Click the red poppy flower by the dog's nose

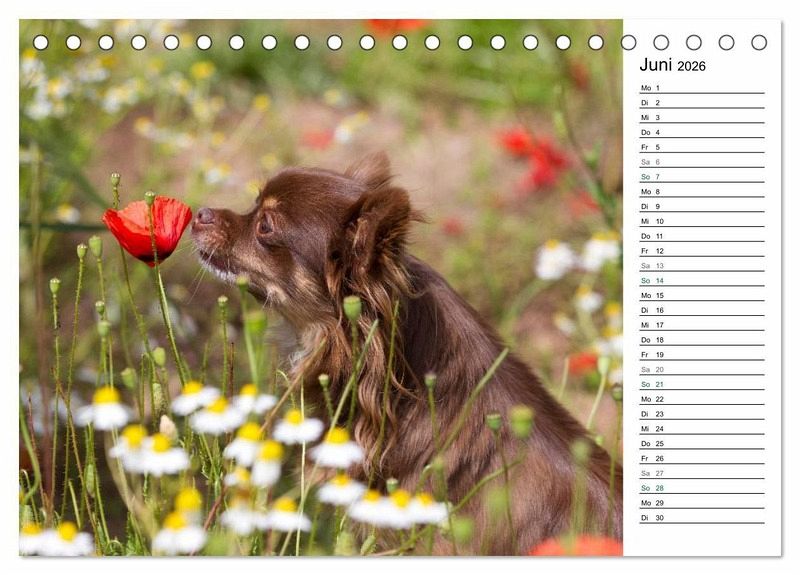coord(148,228)
